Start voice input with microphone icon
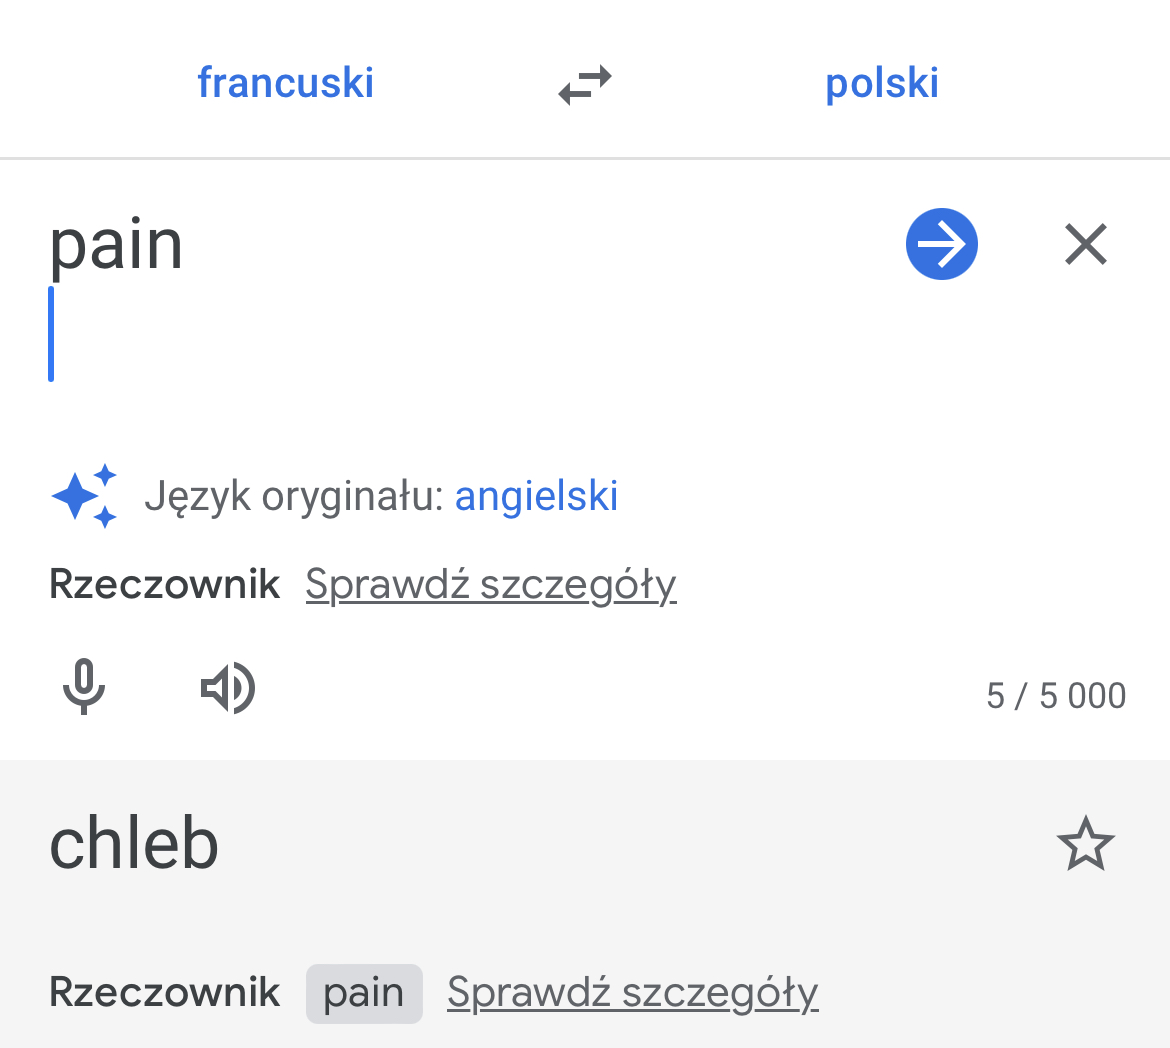Image resolution: width=1170 pixels, height=1048 pixels. click(84, 687)
